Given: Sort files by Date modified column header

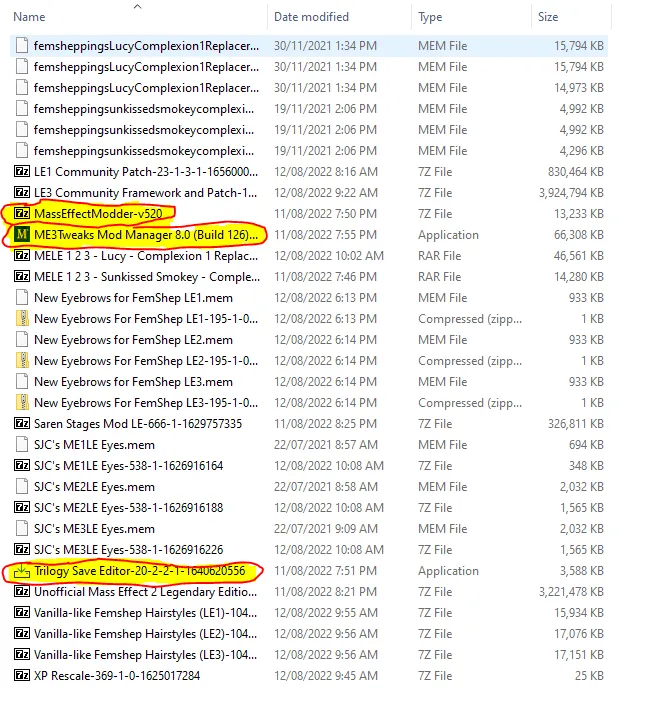Looking at the screenshot, I should pyautogui.click(x=311, y=17).
